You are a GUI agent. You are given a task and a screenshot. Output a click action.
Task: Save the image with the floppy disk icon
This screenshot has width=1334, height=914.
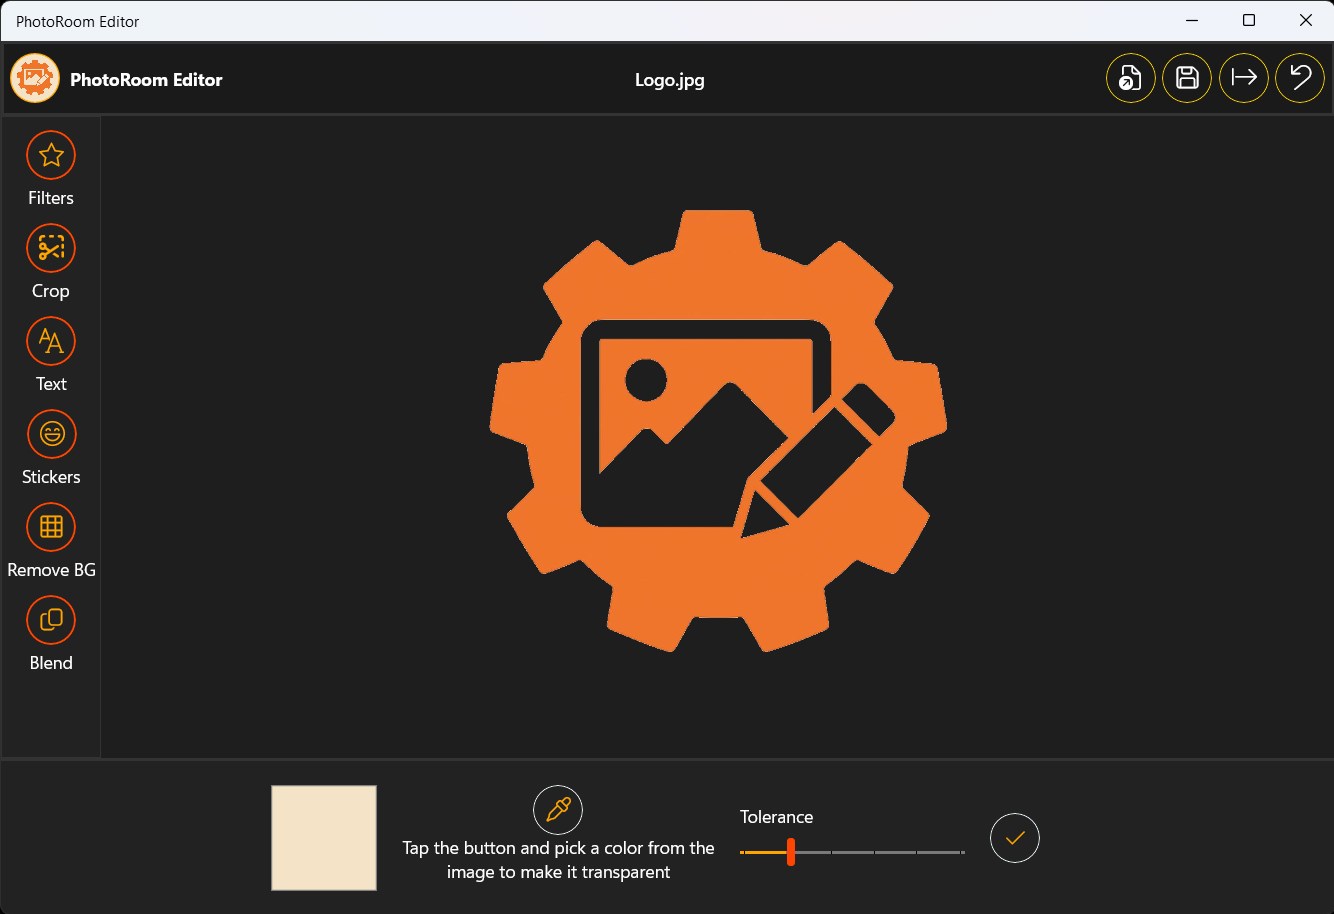1187,78
